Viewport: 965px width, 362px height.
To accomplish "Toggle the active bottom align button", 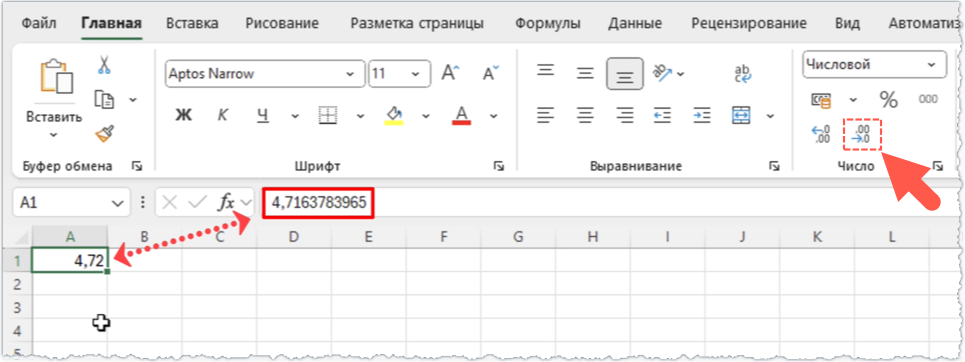I will coord(625,74).
